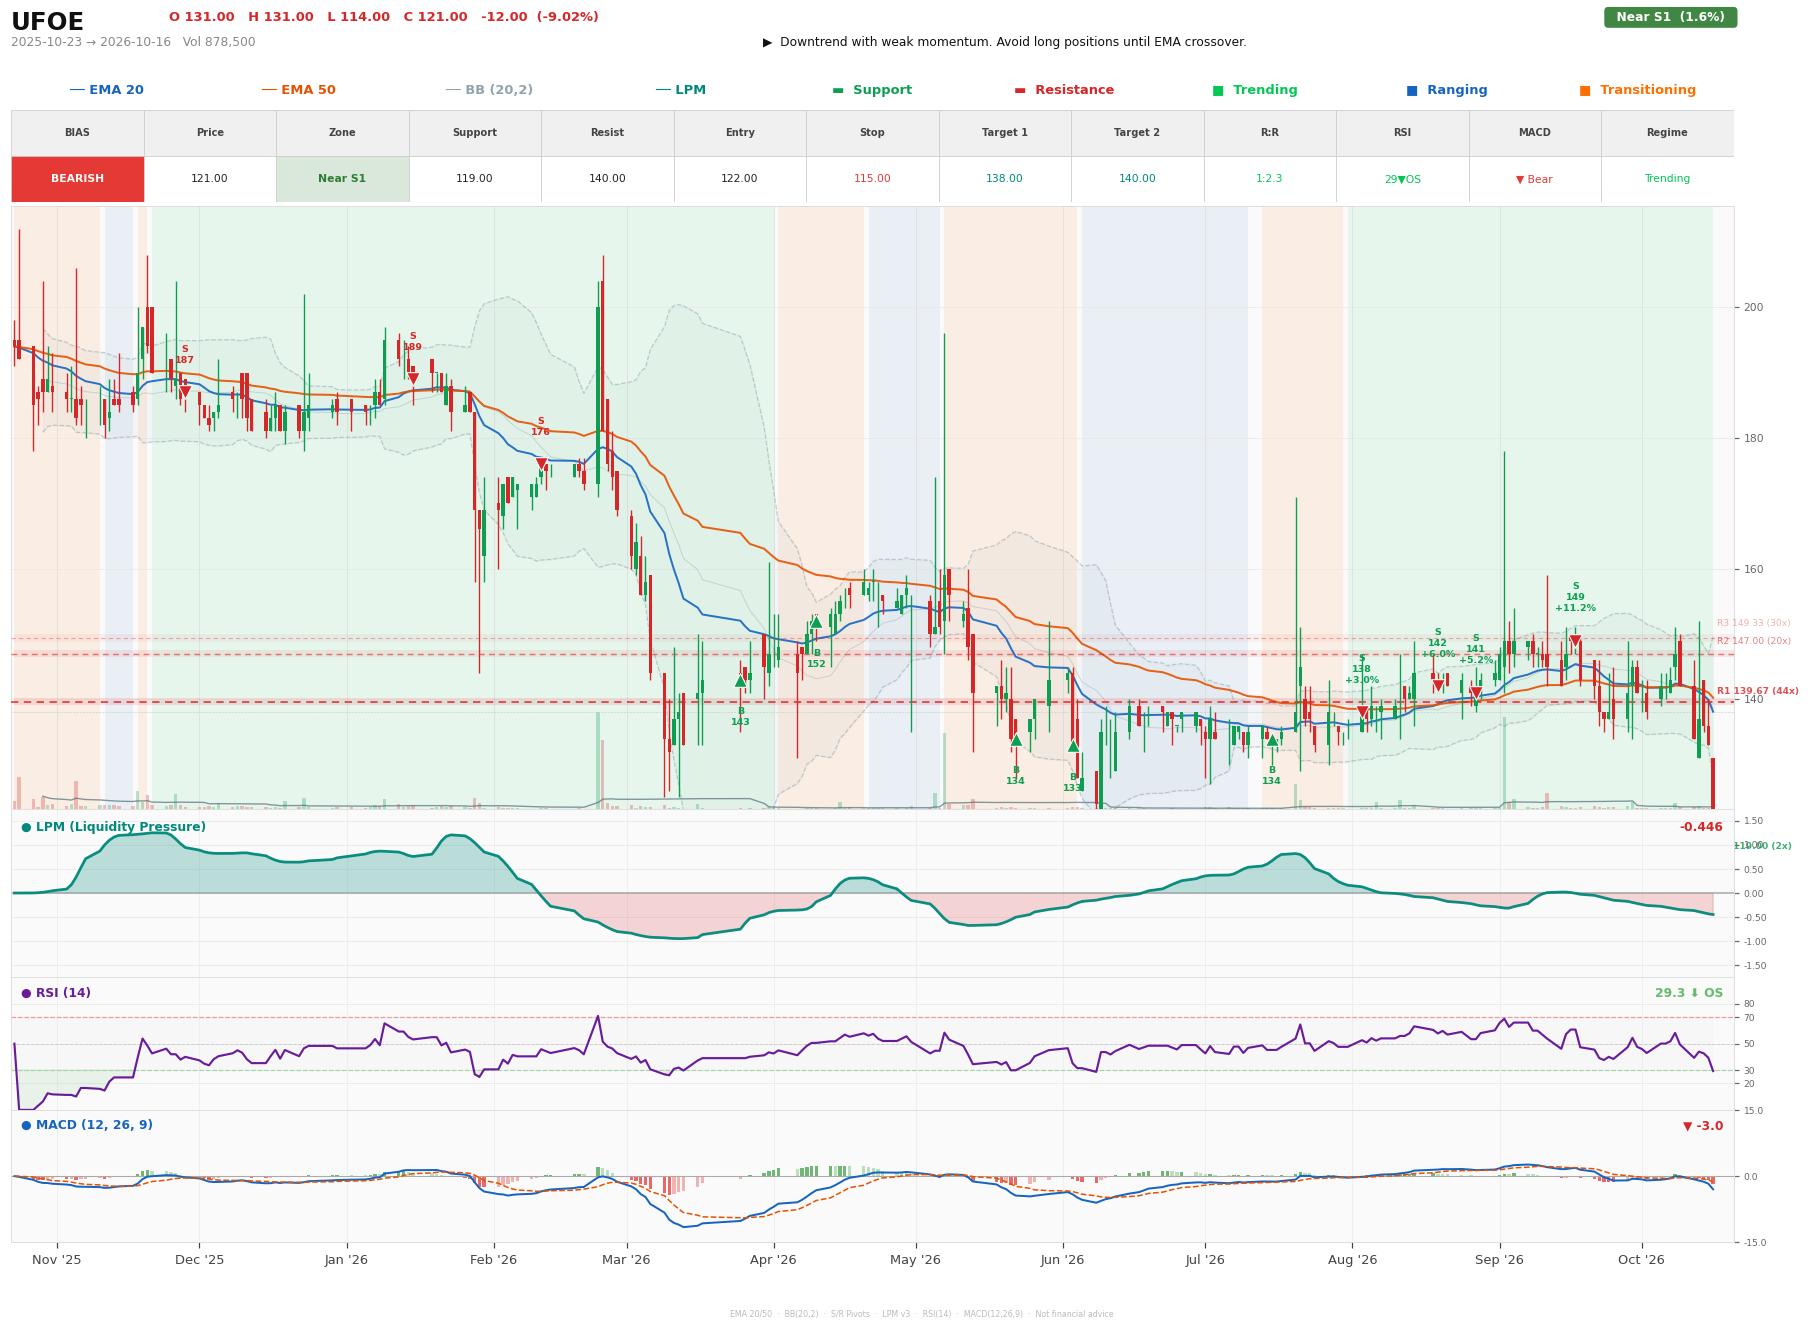
Task: Click the Entry column header
Action: [740, 133]
